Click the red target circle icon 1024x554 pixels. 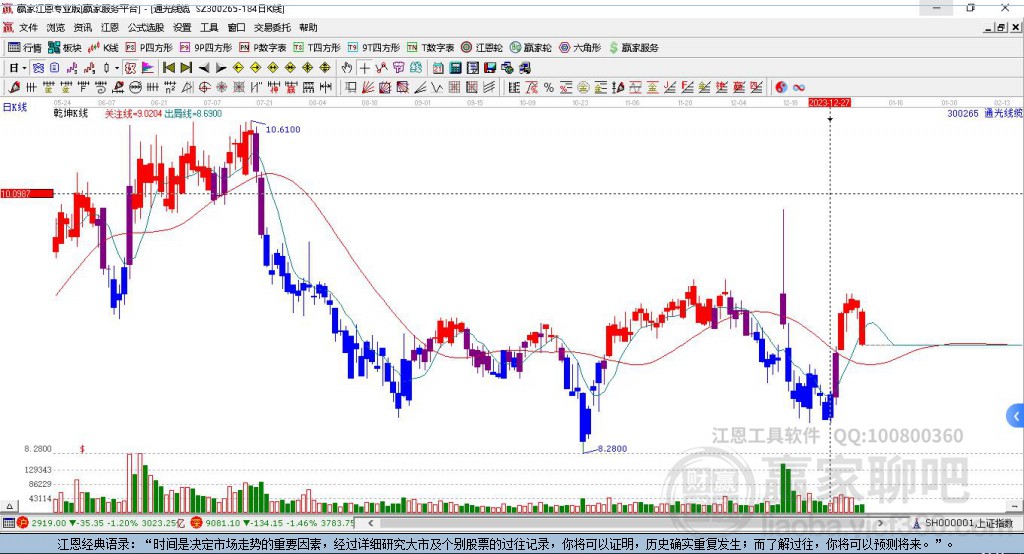[x=204, y=87]
